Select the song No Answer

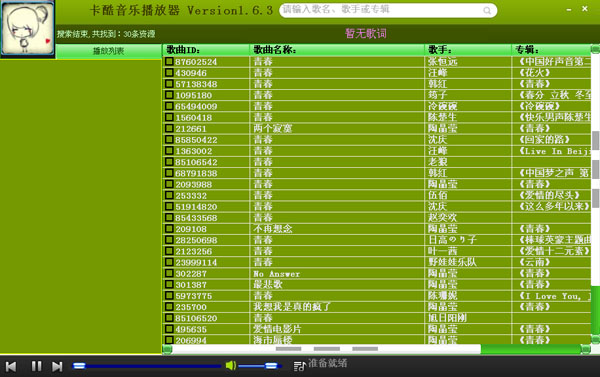pyautogui.click(x=276, y=274)
